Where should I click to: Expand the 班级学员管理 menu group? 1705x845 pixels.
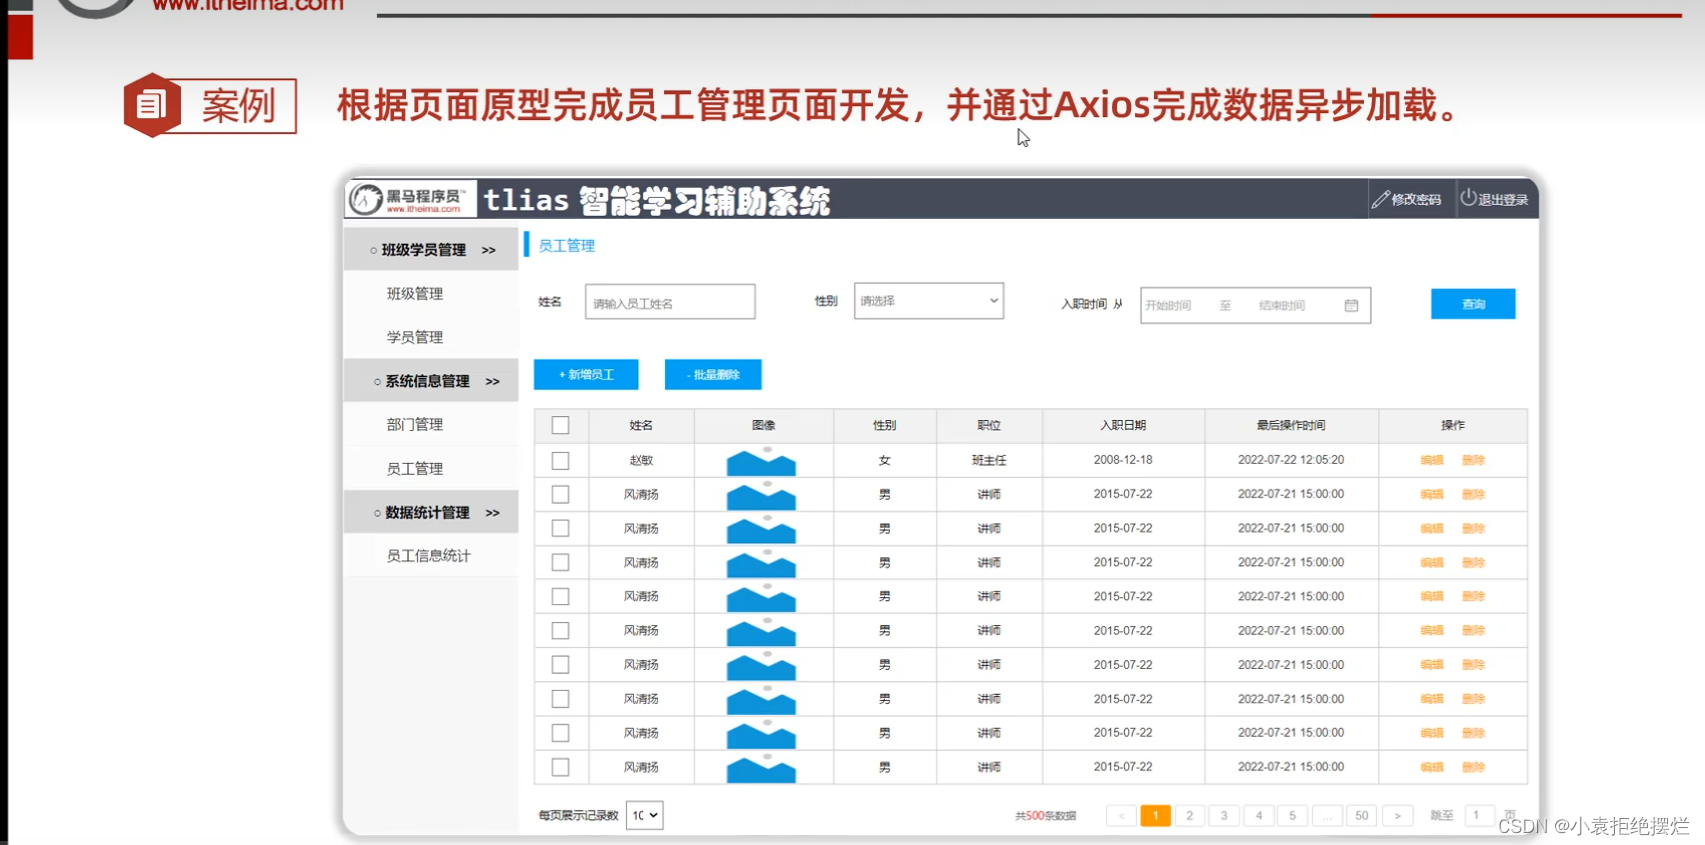pyautogui.click(x=431, y=250)
